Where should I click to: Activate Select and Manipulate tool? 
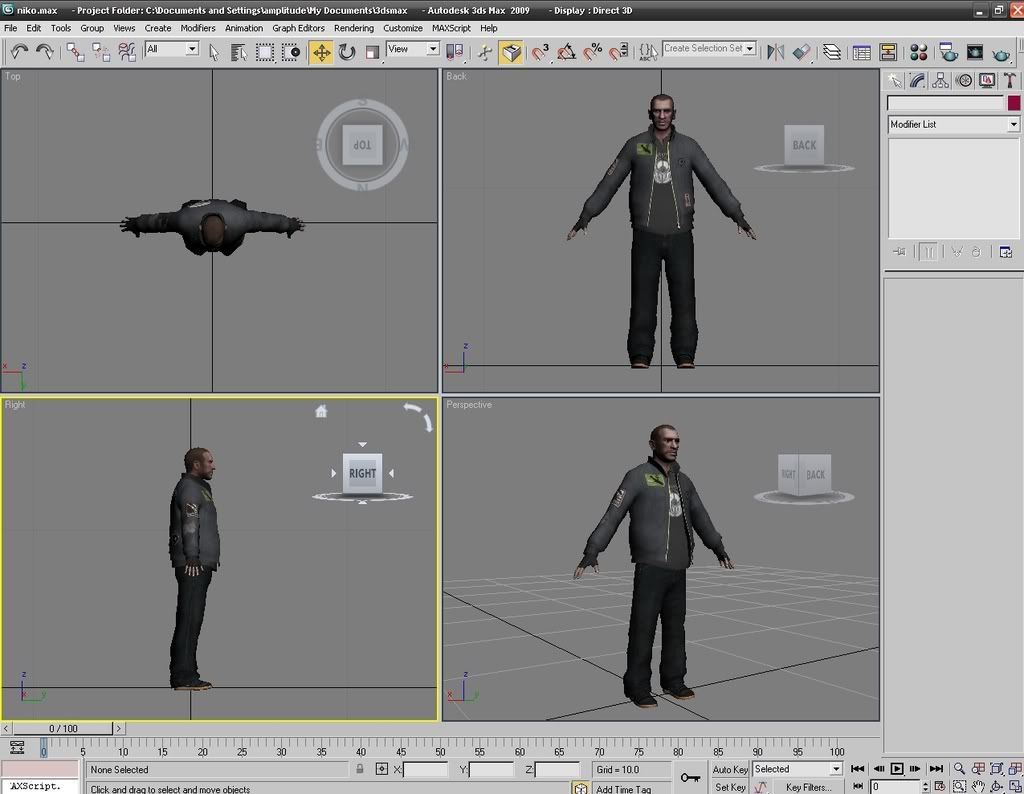click(x=485, y=52)
